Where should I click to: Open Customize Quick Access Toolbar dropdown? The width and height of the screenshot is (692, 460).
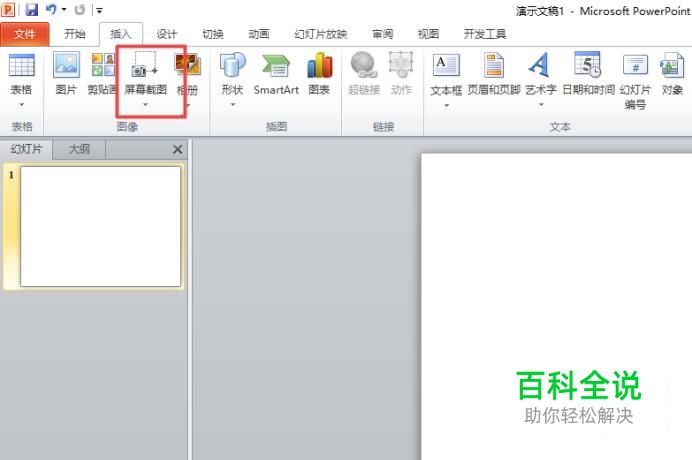[99, 10]
